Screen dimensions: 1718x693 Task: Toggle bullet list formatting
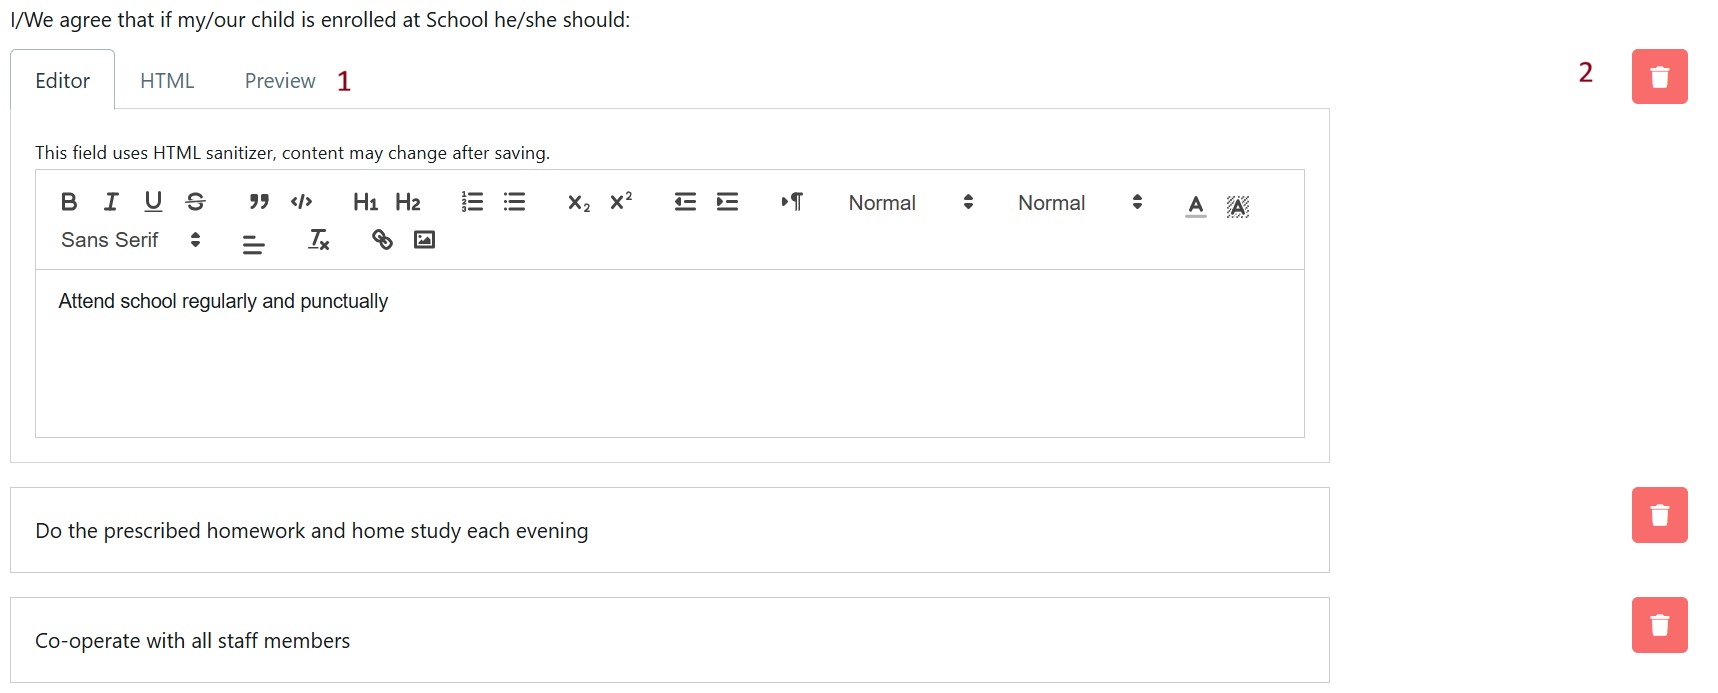pyautogui.click(x=514, y=202)
